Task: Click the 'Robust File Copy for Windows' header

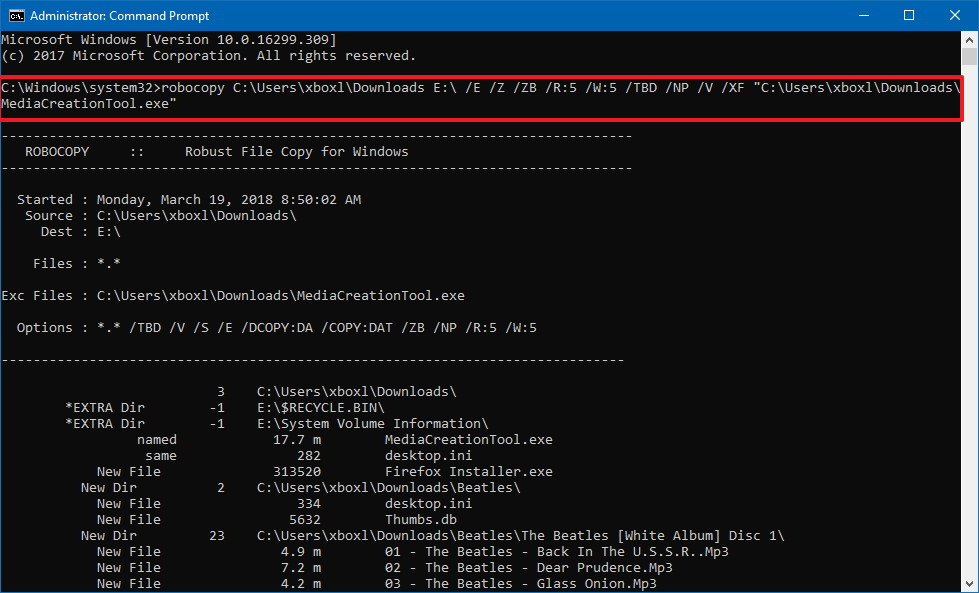Action: pos(297,152)
